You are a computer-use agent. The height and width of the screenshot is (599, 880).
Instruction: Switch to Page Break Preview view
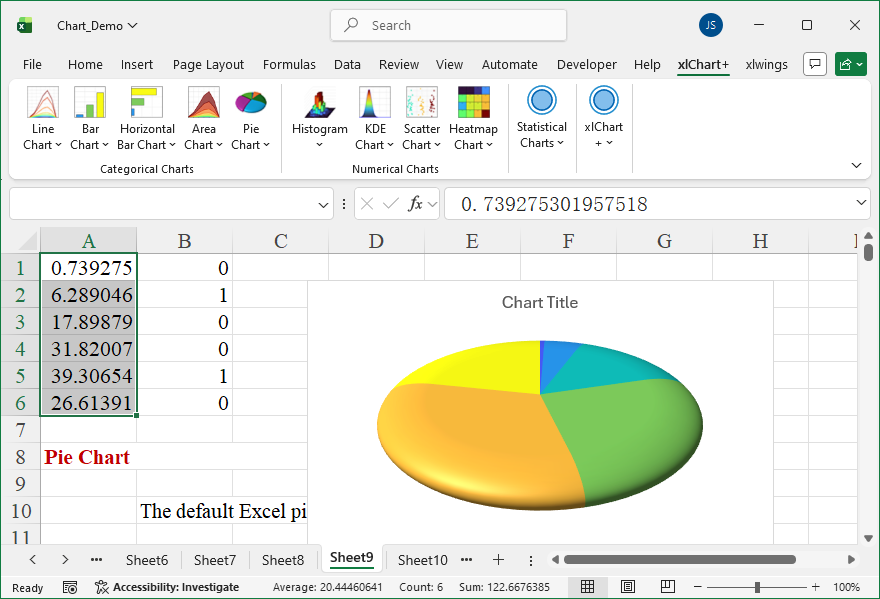pyautogui.click(x=665, y=587)
